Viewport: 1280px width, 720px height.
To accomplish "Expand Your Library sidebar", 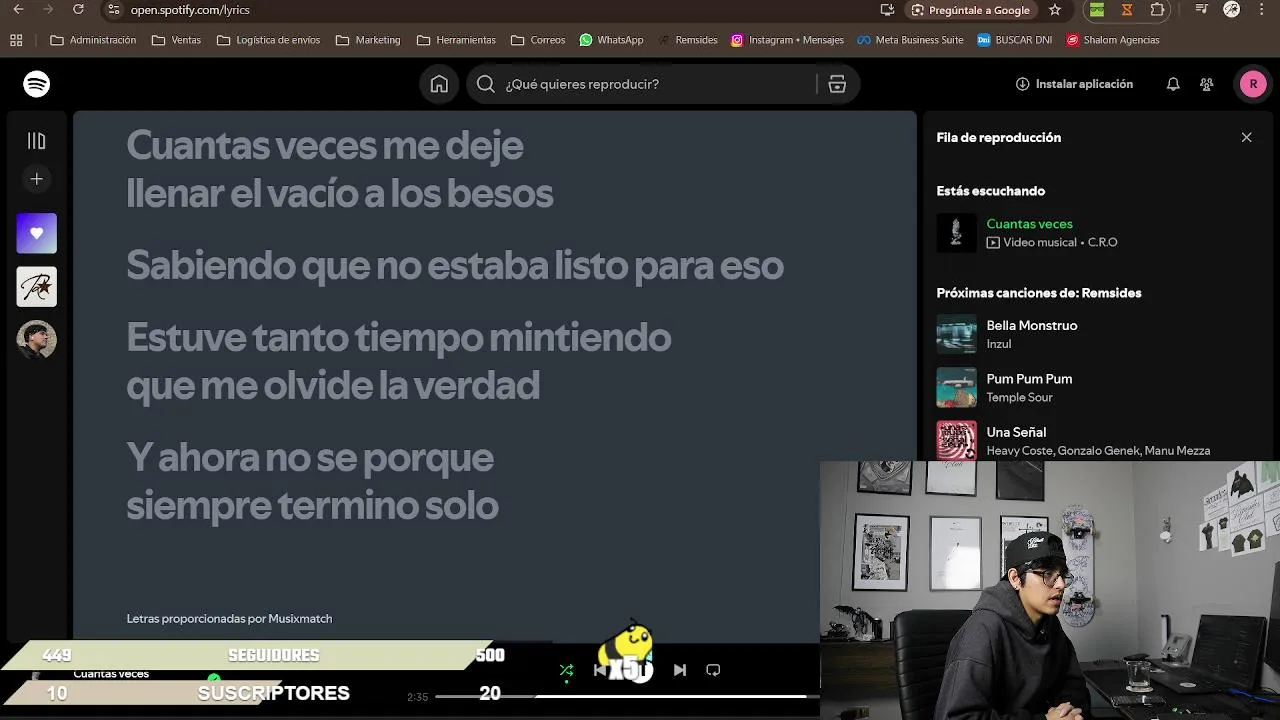I will (37, 141).
